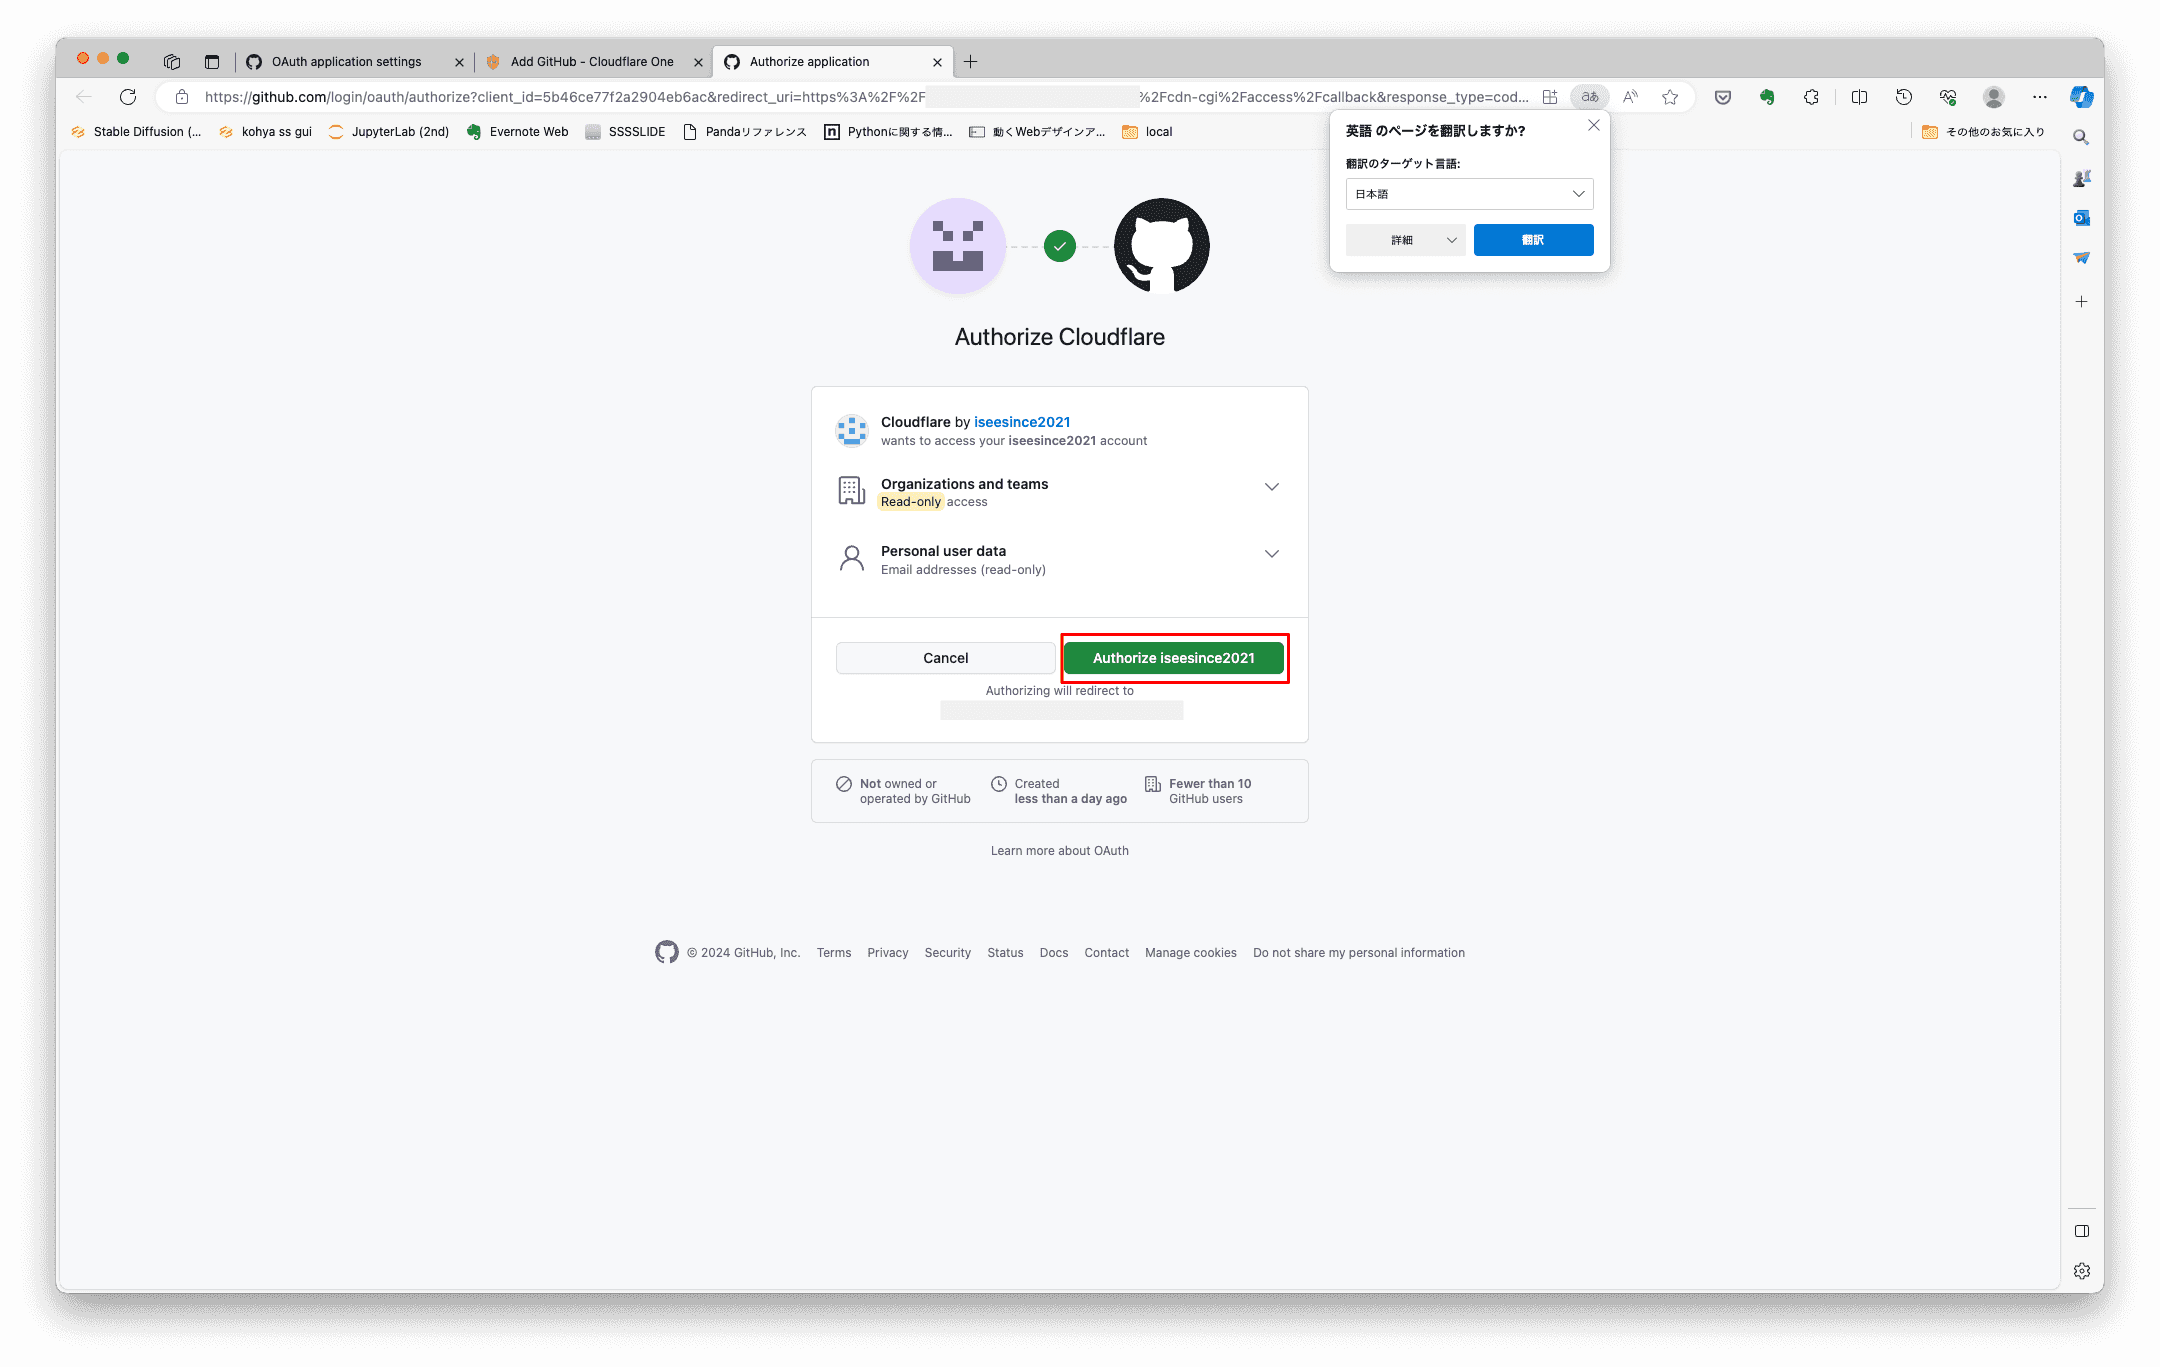Click the favorites star icon in address bar
Image resolution: width=2160 pixels, height=1367 pixels.
coord(1670,97)
